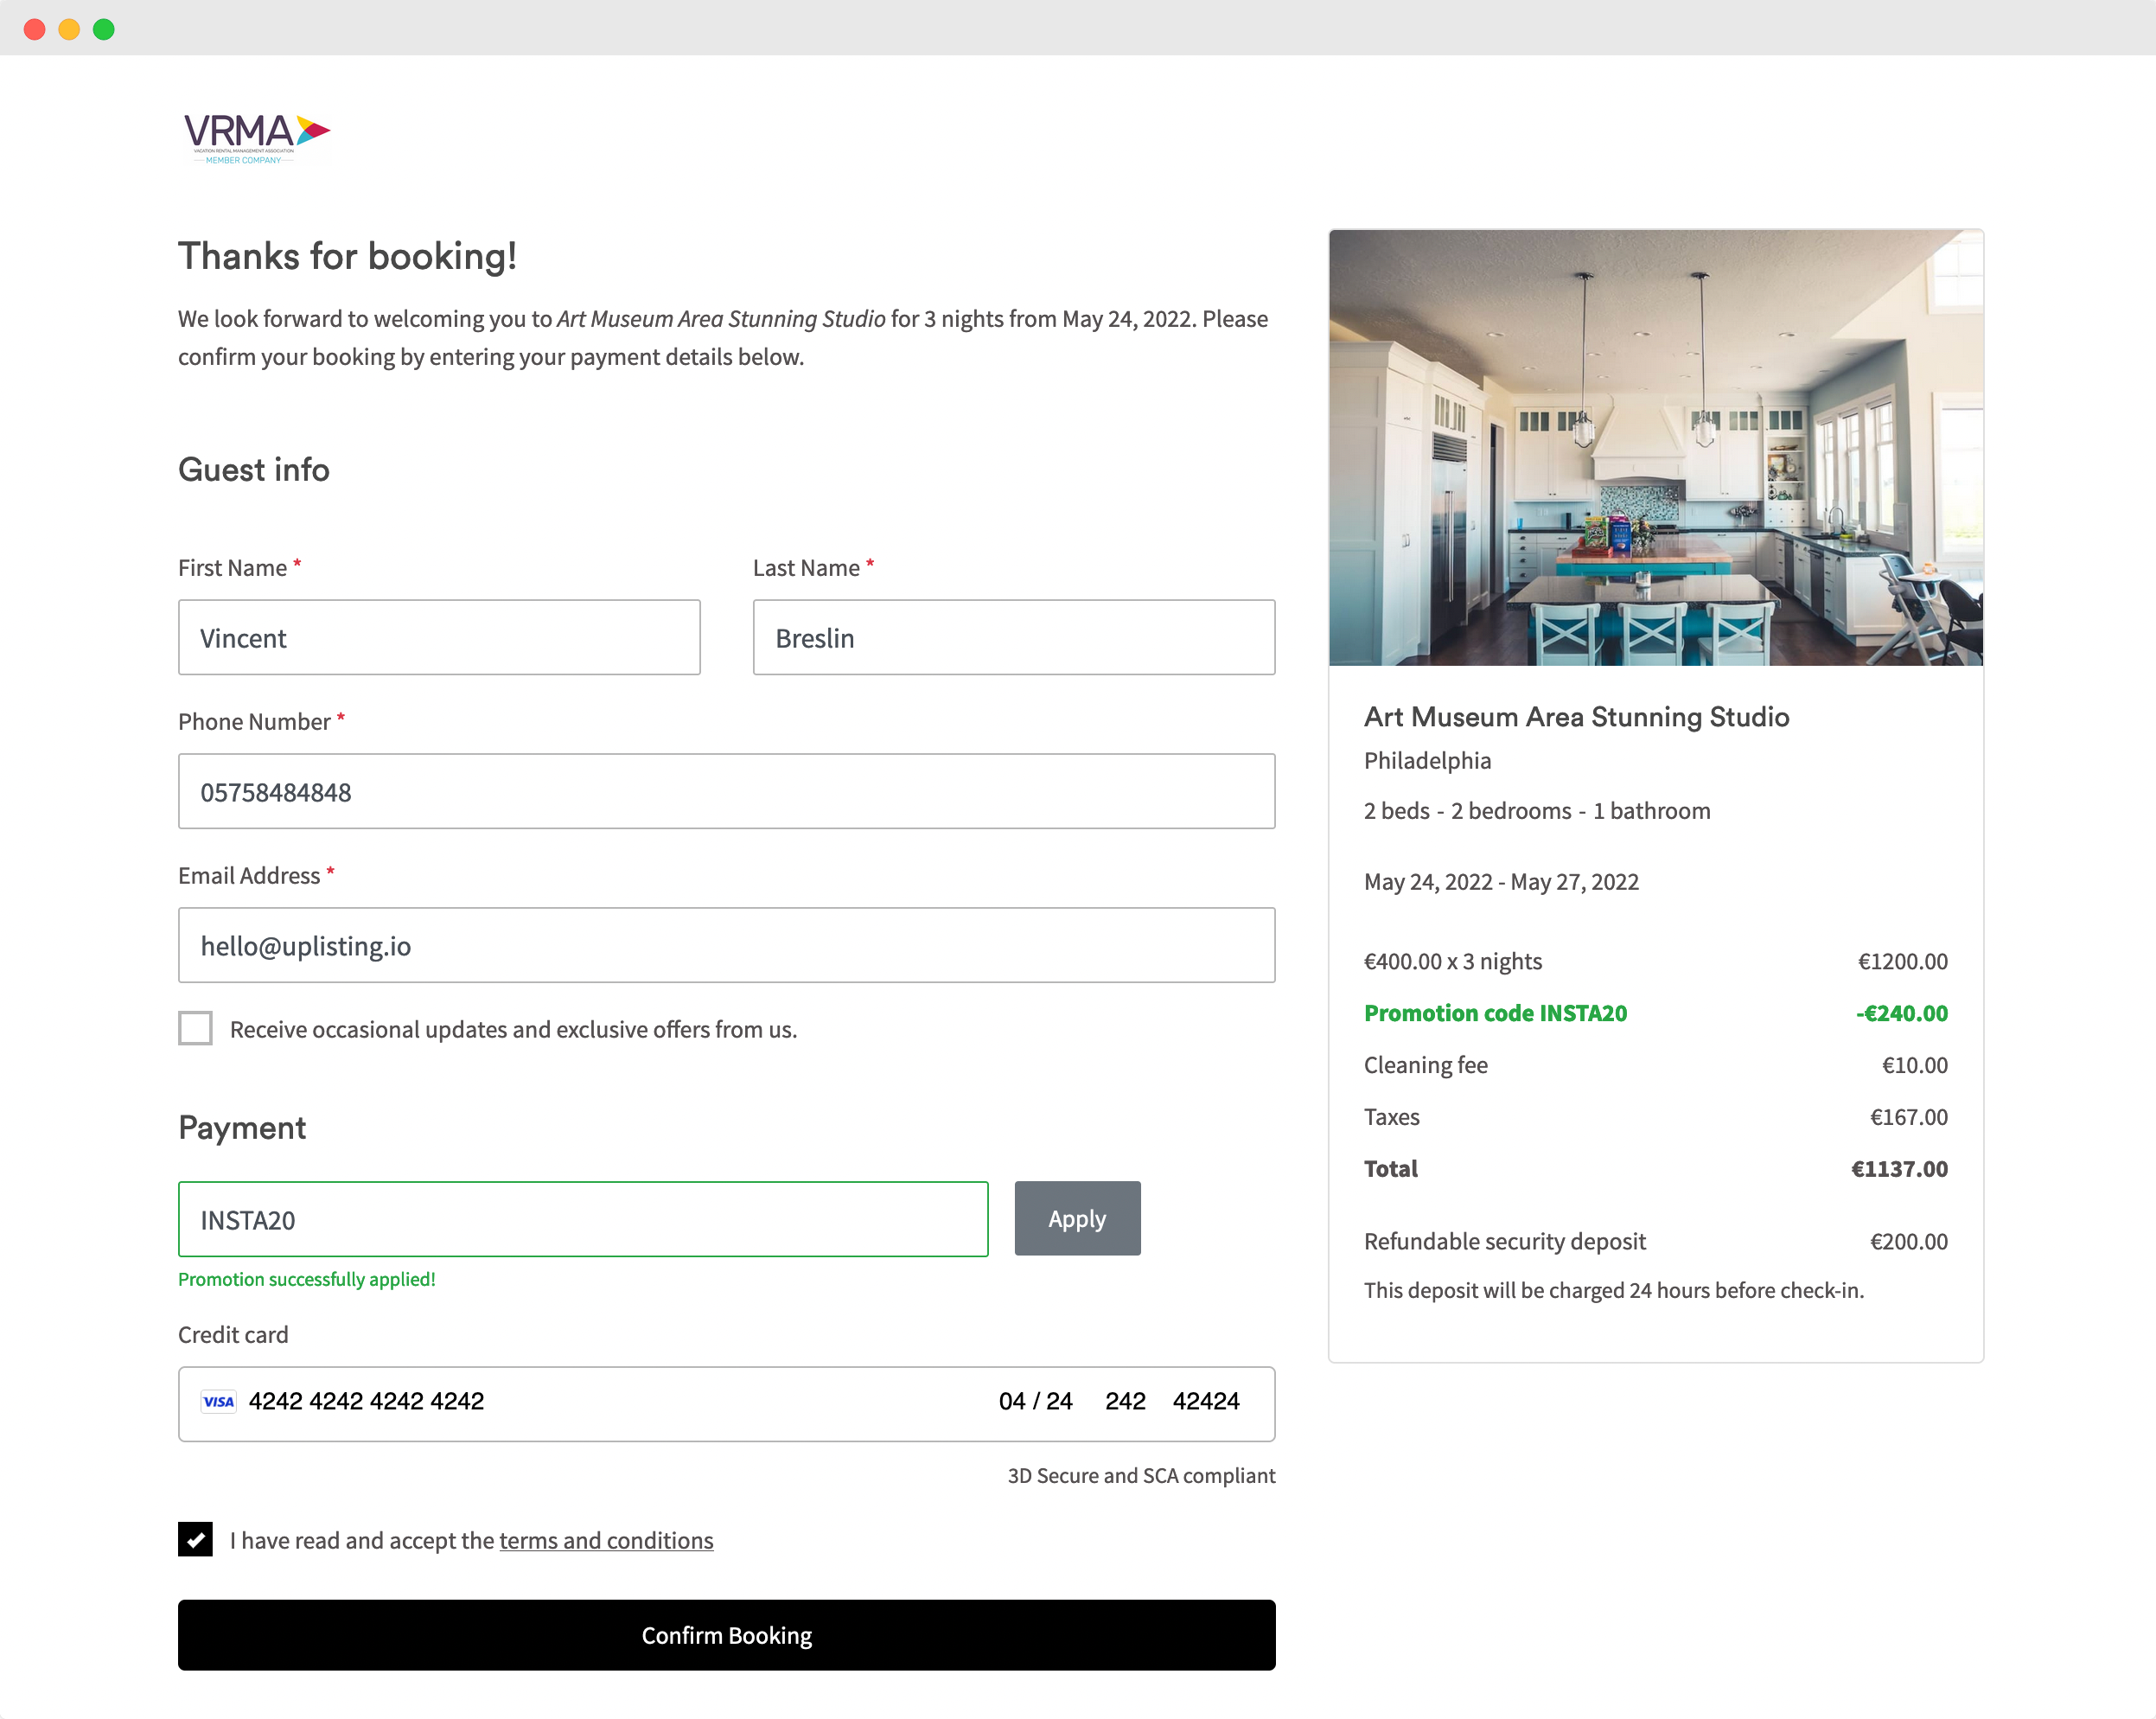2156x1719 pixels.
Task: Focus the Last Name field containing Breslin
Action: point(1013,637)
